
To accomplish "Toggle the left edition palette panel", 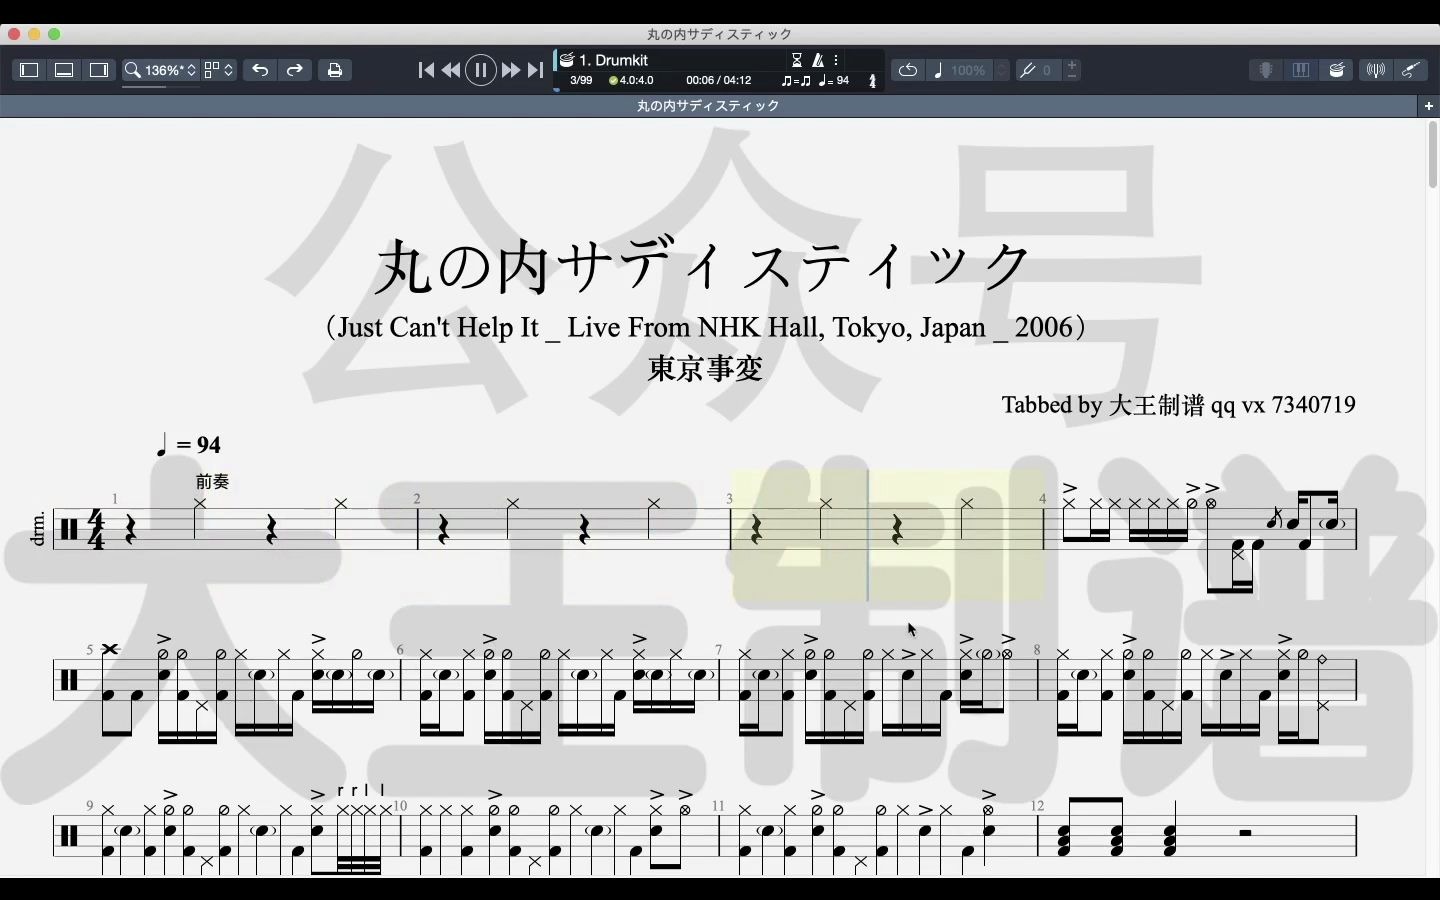I will 29,70.
